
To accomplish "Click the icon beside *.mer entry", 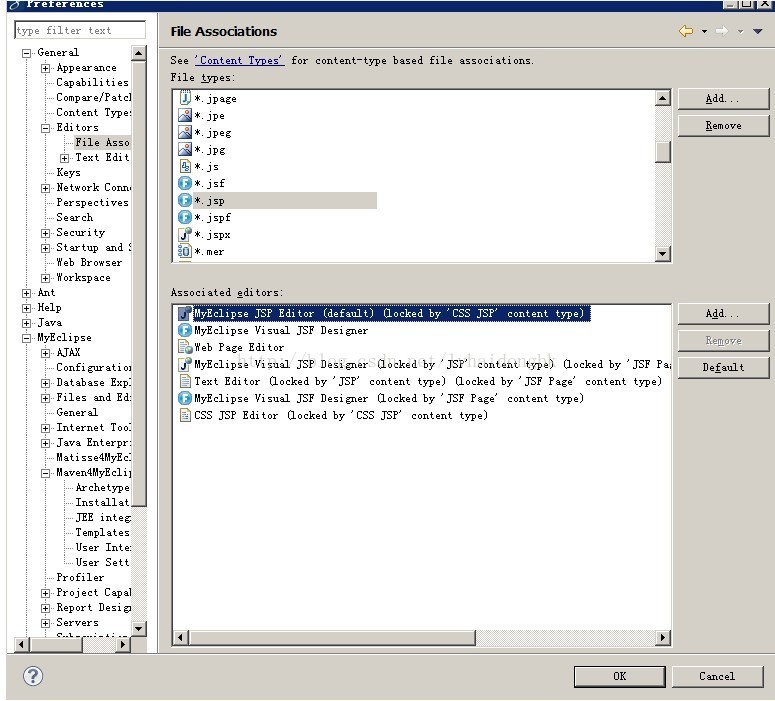I will (x=185, y=251).
